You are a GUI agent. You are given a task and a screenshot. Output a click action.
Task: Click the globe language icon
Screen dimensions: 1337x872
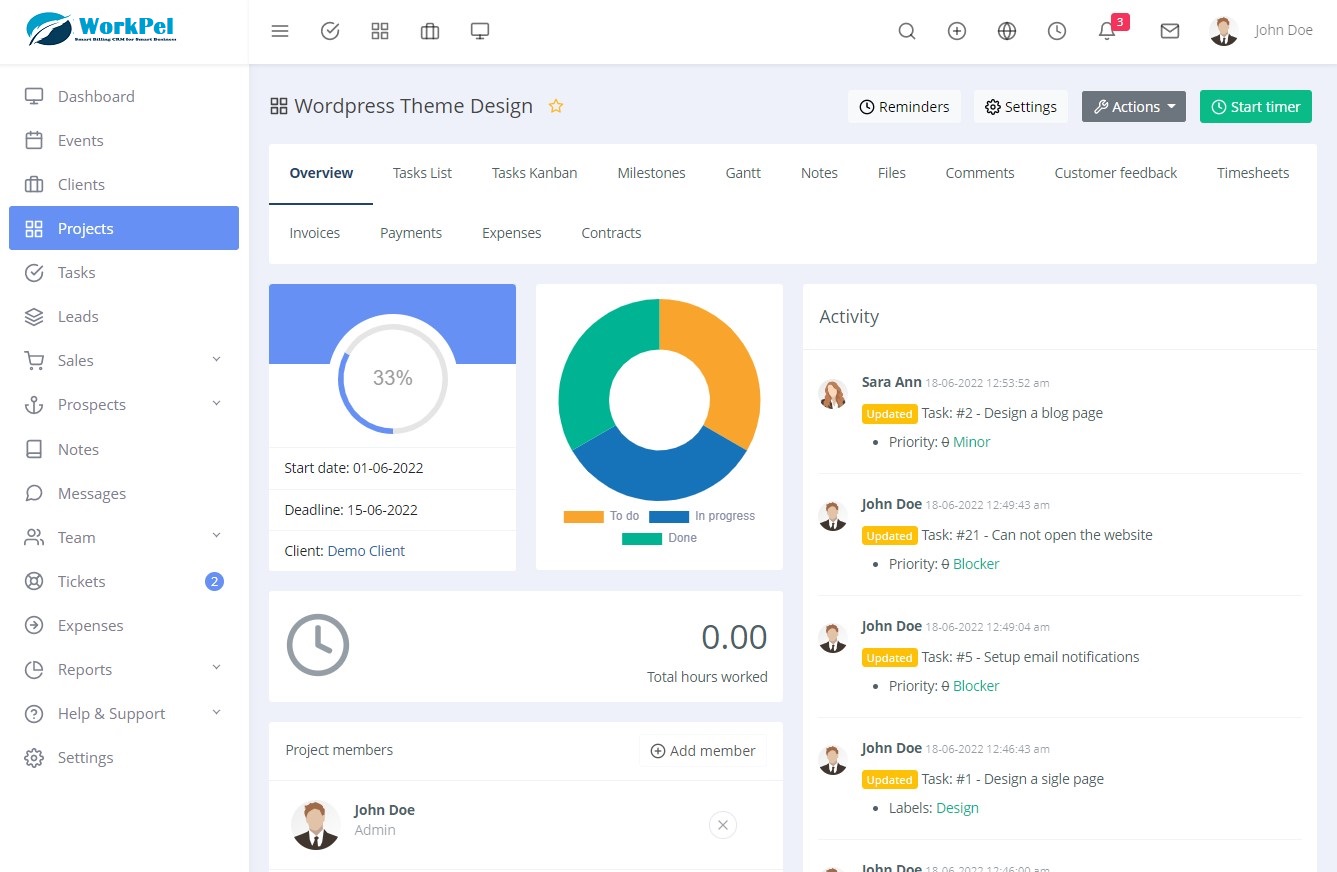(x=1007, y=31)
